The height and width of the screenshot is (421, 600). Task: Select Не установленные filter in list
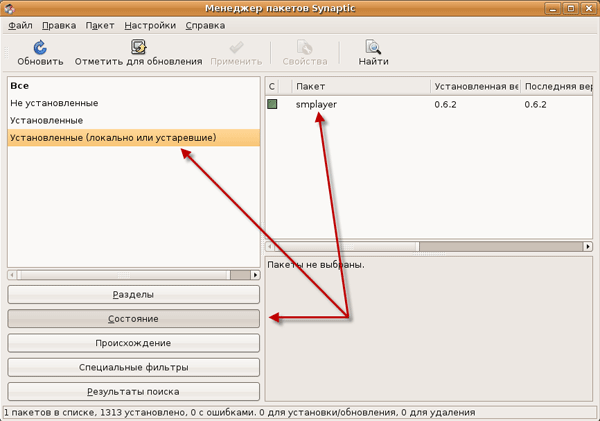pyautogui.click(x=53, y=103)
